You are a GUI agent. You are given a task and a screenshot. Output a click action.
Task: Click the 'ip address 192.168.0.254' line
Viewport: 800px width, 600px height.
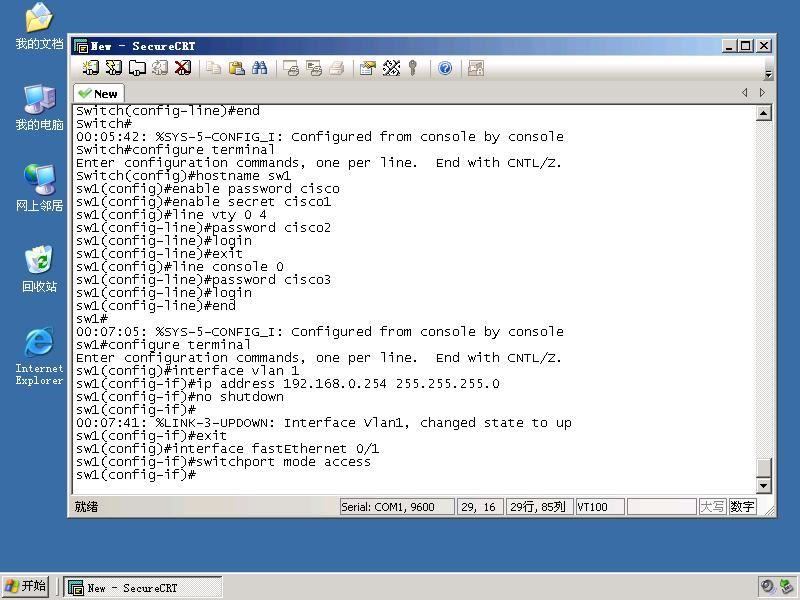pyautogui.click(x=288, y=384)
